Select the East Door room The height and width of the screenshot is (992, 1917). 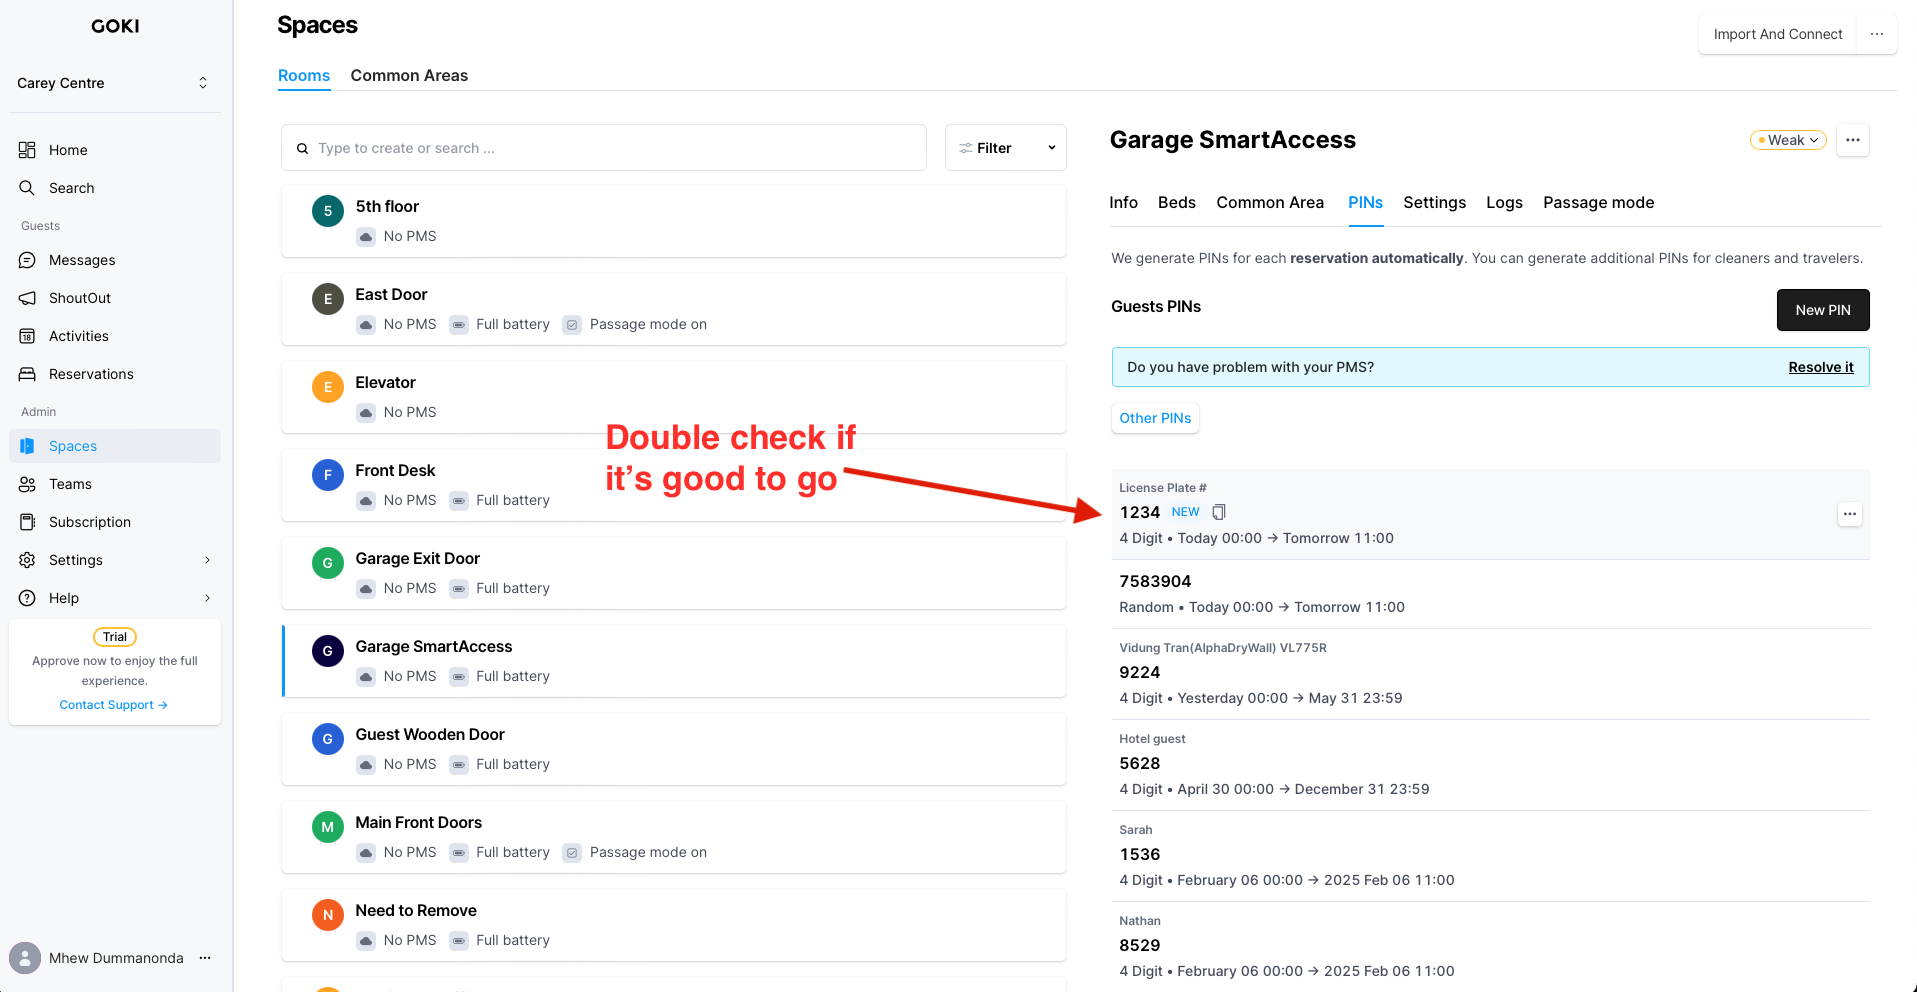[x=674, y=309]
